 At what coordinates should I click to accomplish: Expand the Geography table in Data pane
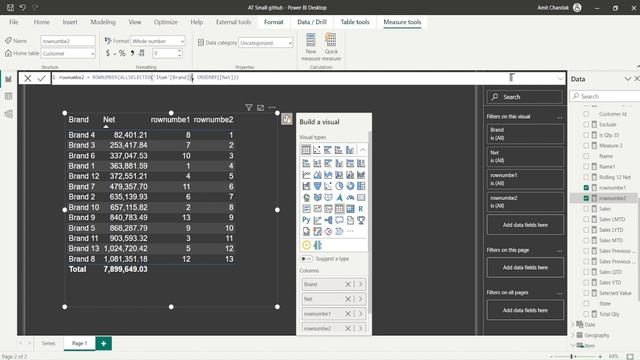point(573,336)
